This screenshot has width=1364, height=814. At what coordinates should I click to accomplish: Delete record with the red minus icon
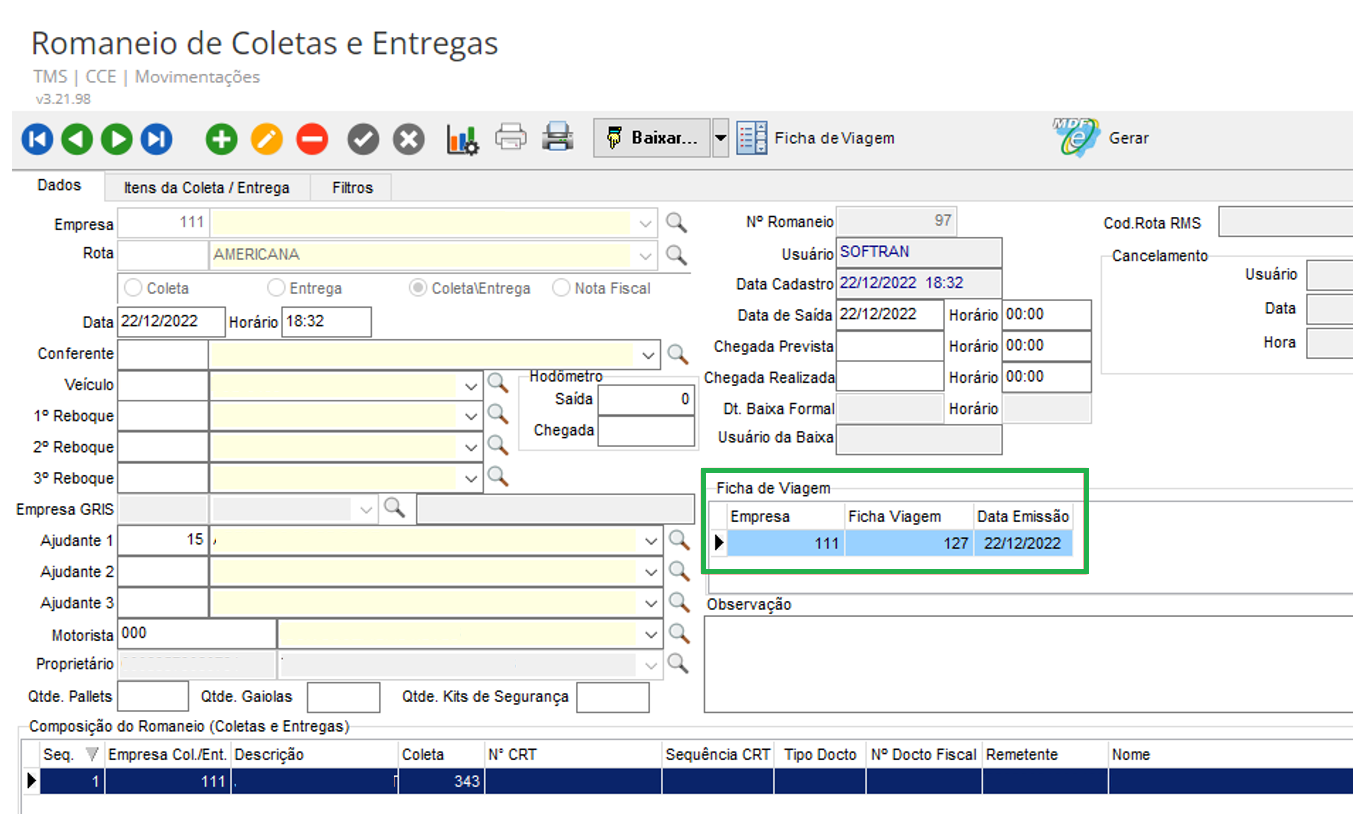point(312,139)
